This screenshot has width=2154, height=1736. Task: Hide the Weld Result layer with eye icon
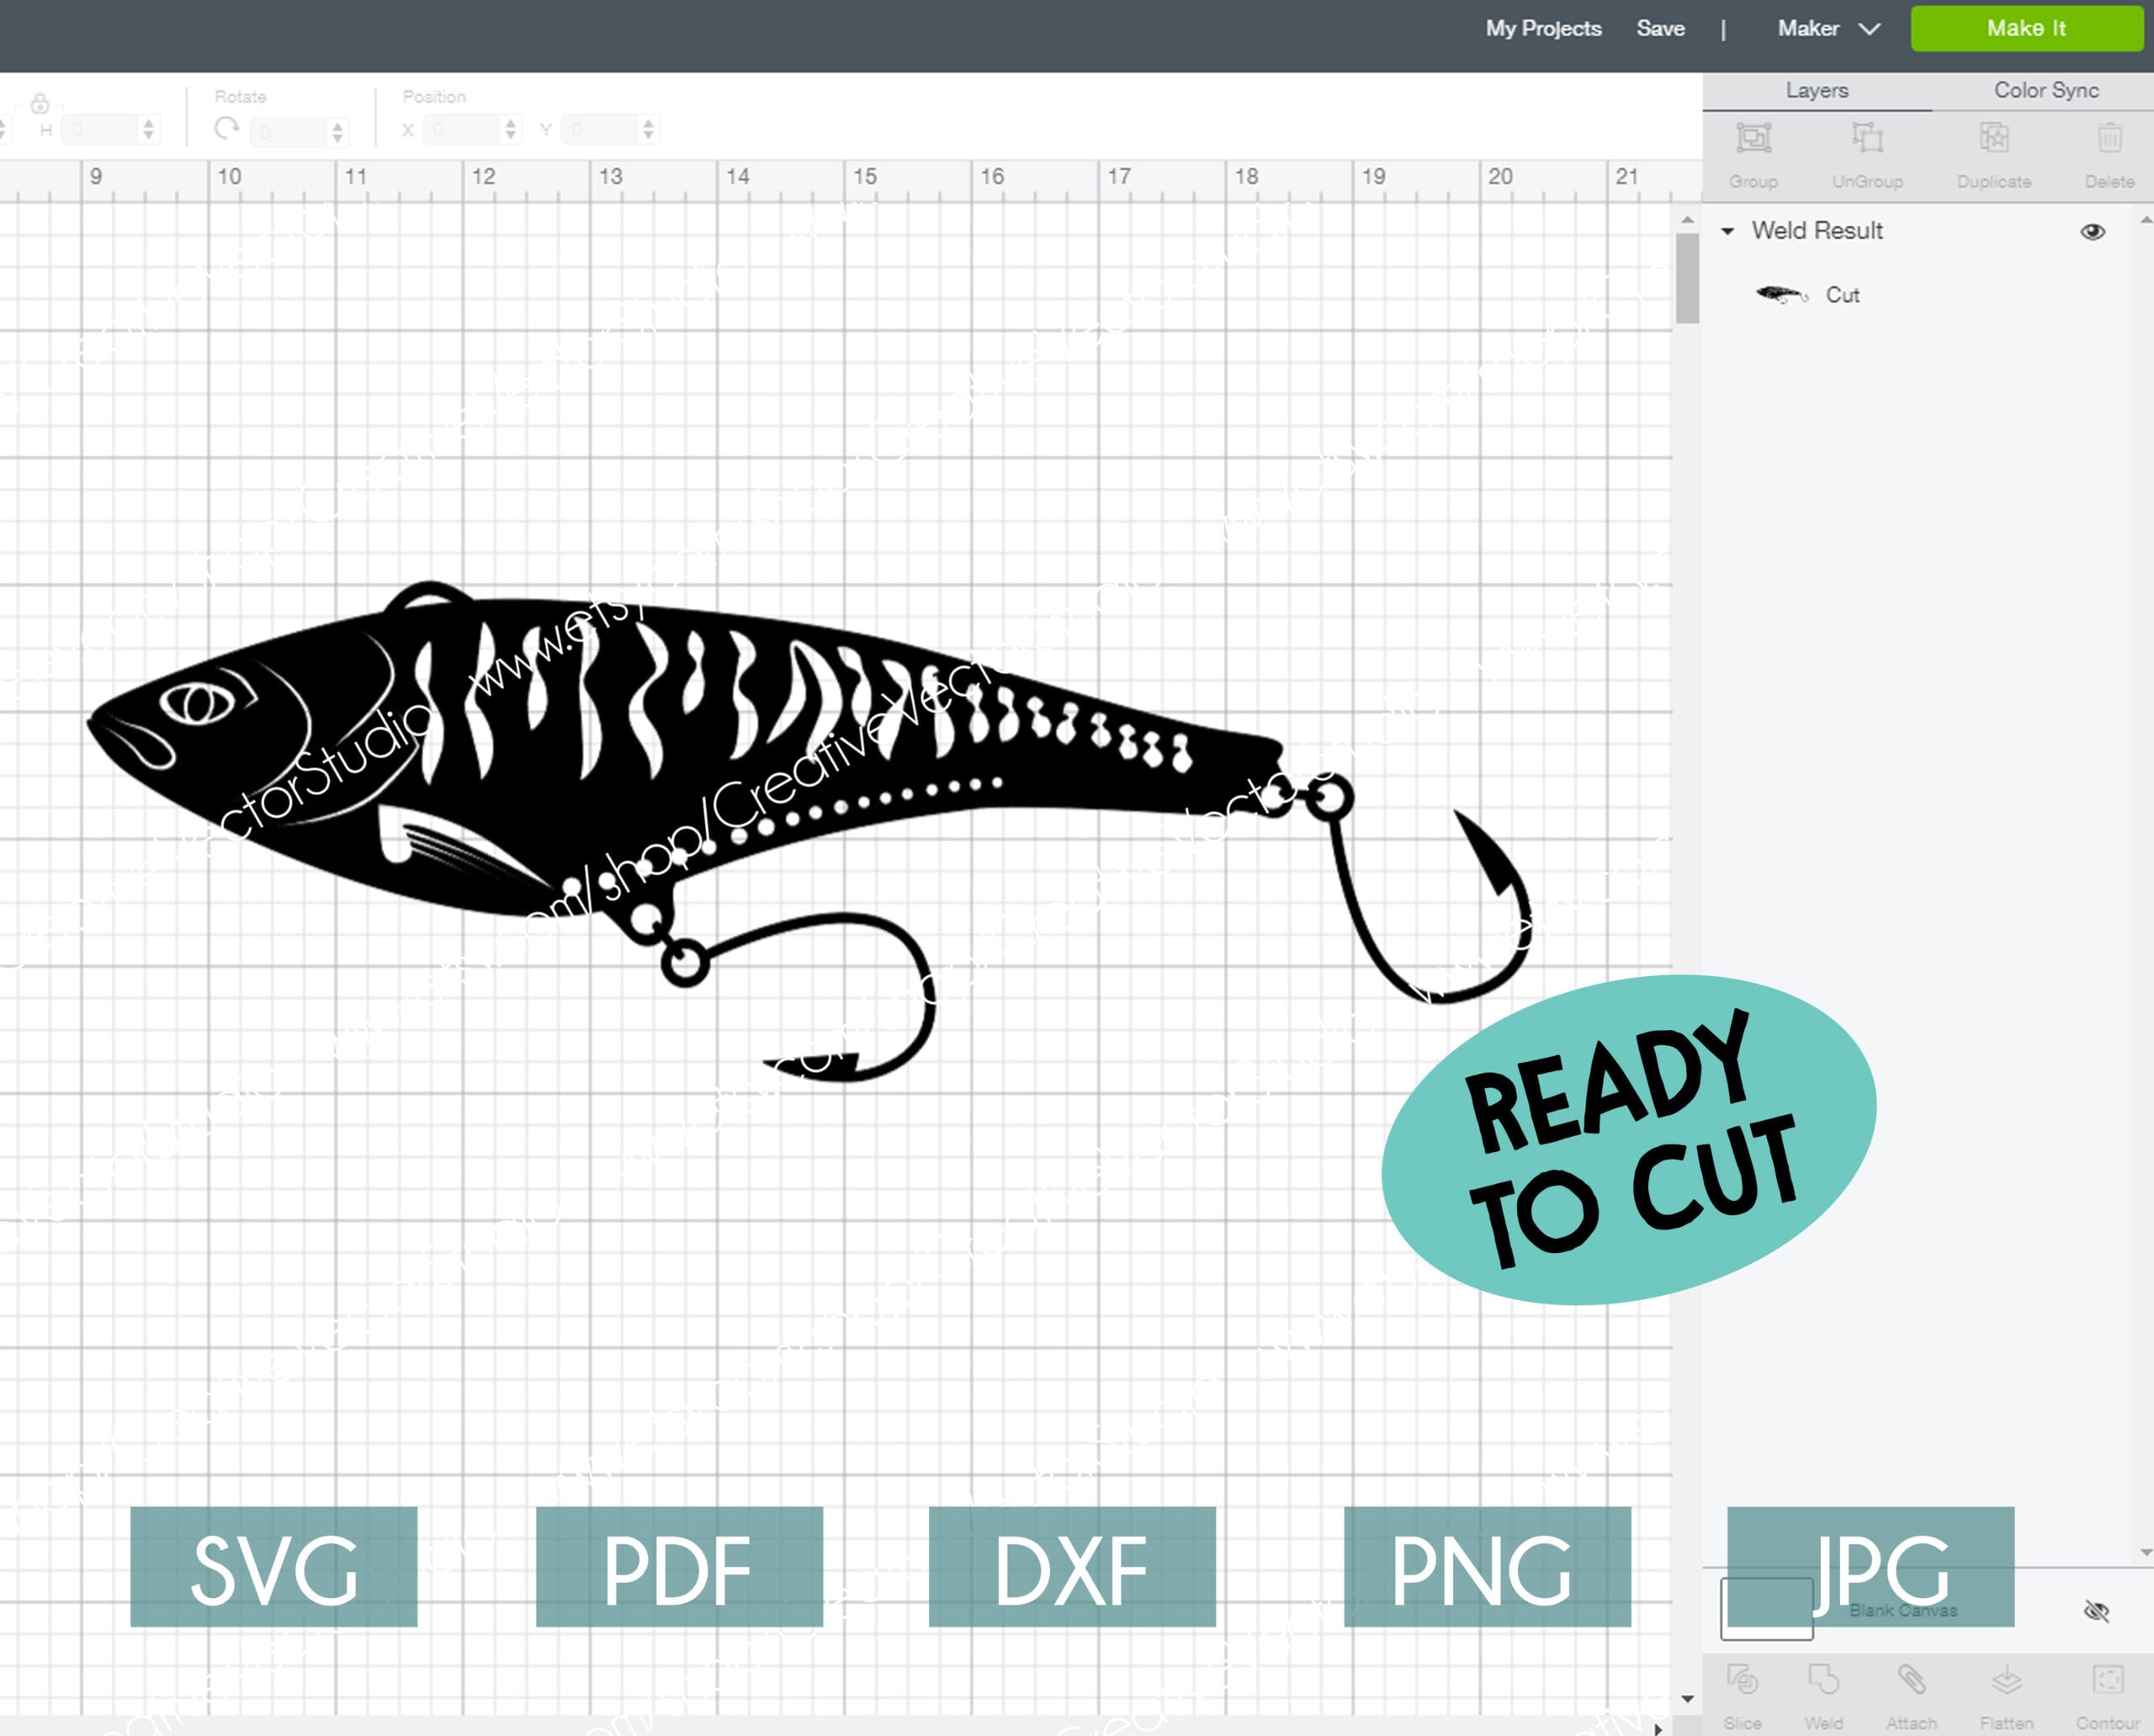2092,232
